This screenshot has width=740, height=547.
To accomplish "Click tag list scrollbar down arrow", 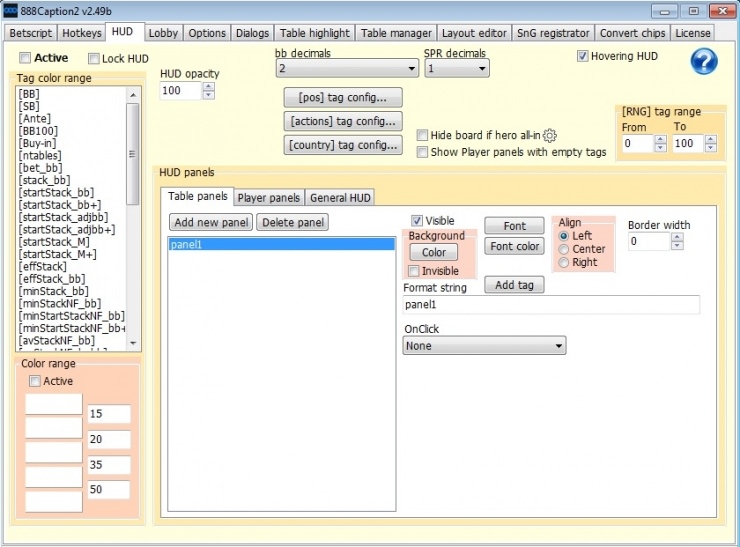I will [x=133, y=343].
